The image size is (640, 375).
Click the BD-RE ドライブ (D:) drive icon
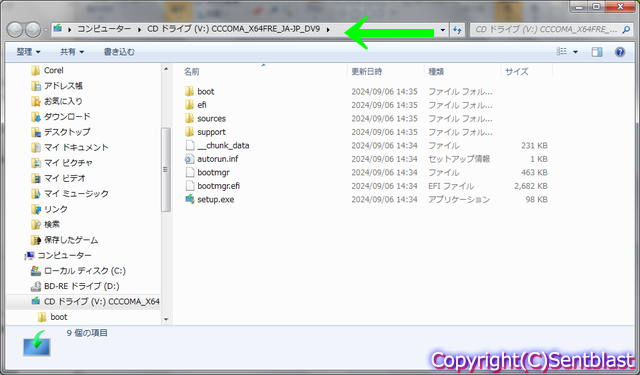point(36,286)
